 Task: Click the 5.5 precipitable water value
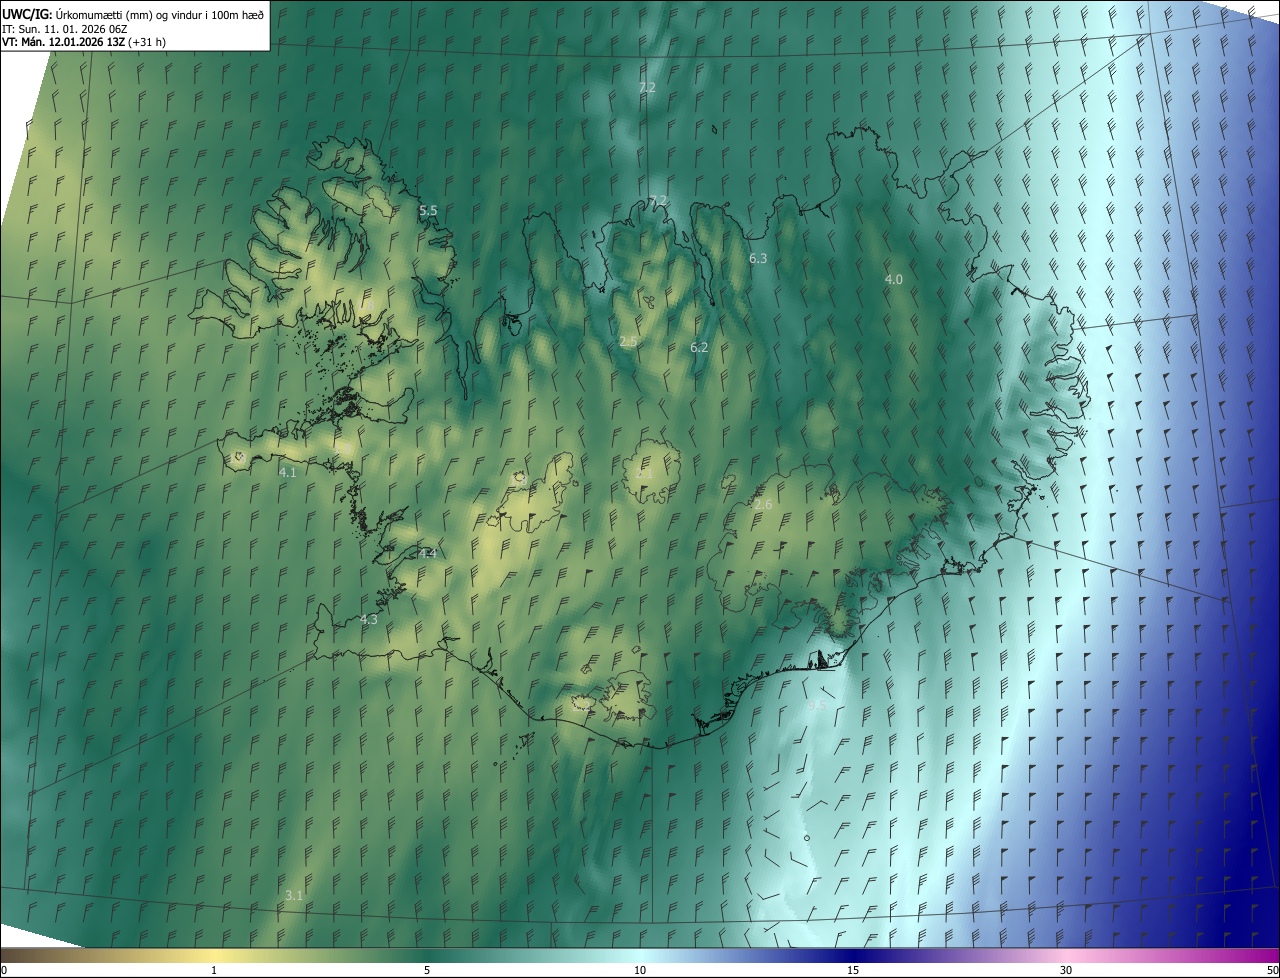point(428,211)
